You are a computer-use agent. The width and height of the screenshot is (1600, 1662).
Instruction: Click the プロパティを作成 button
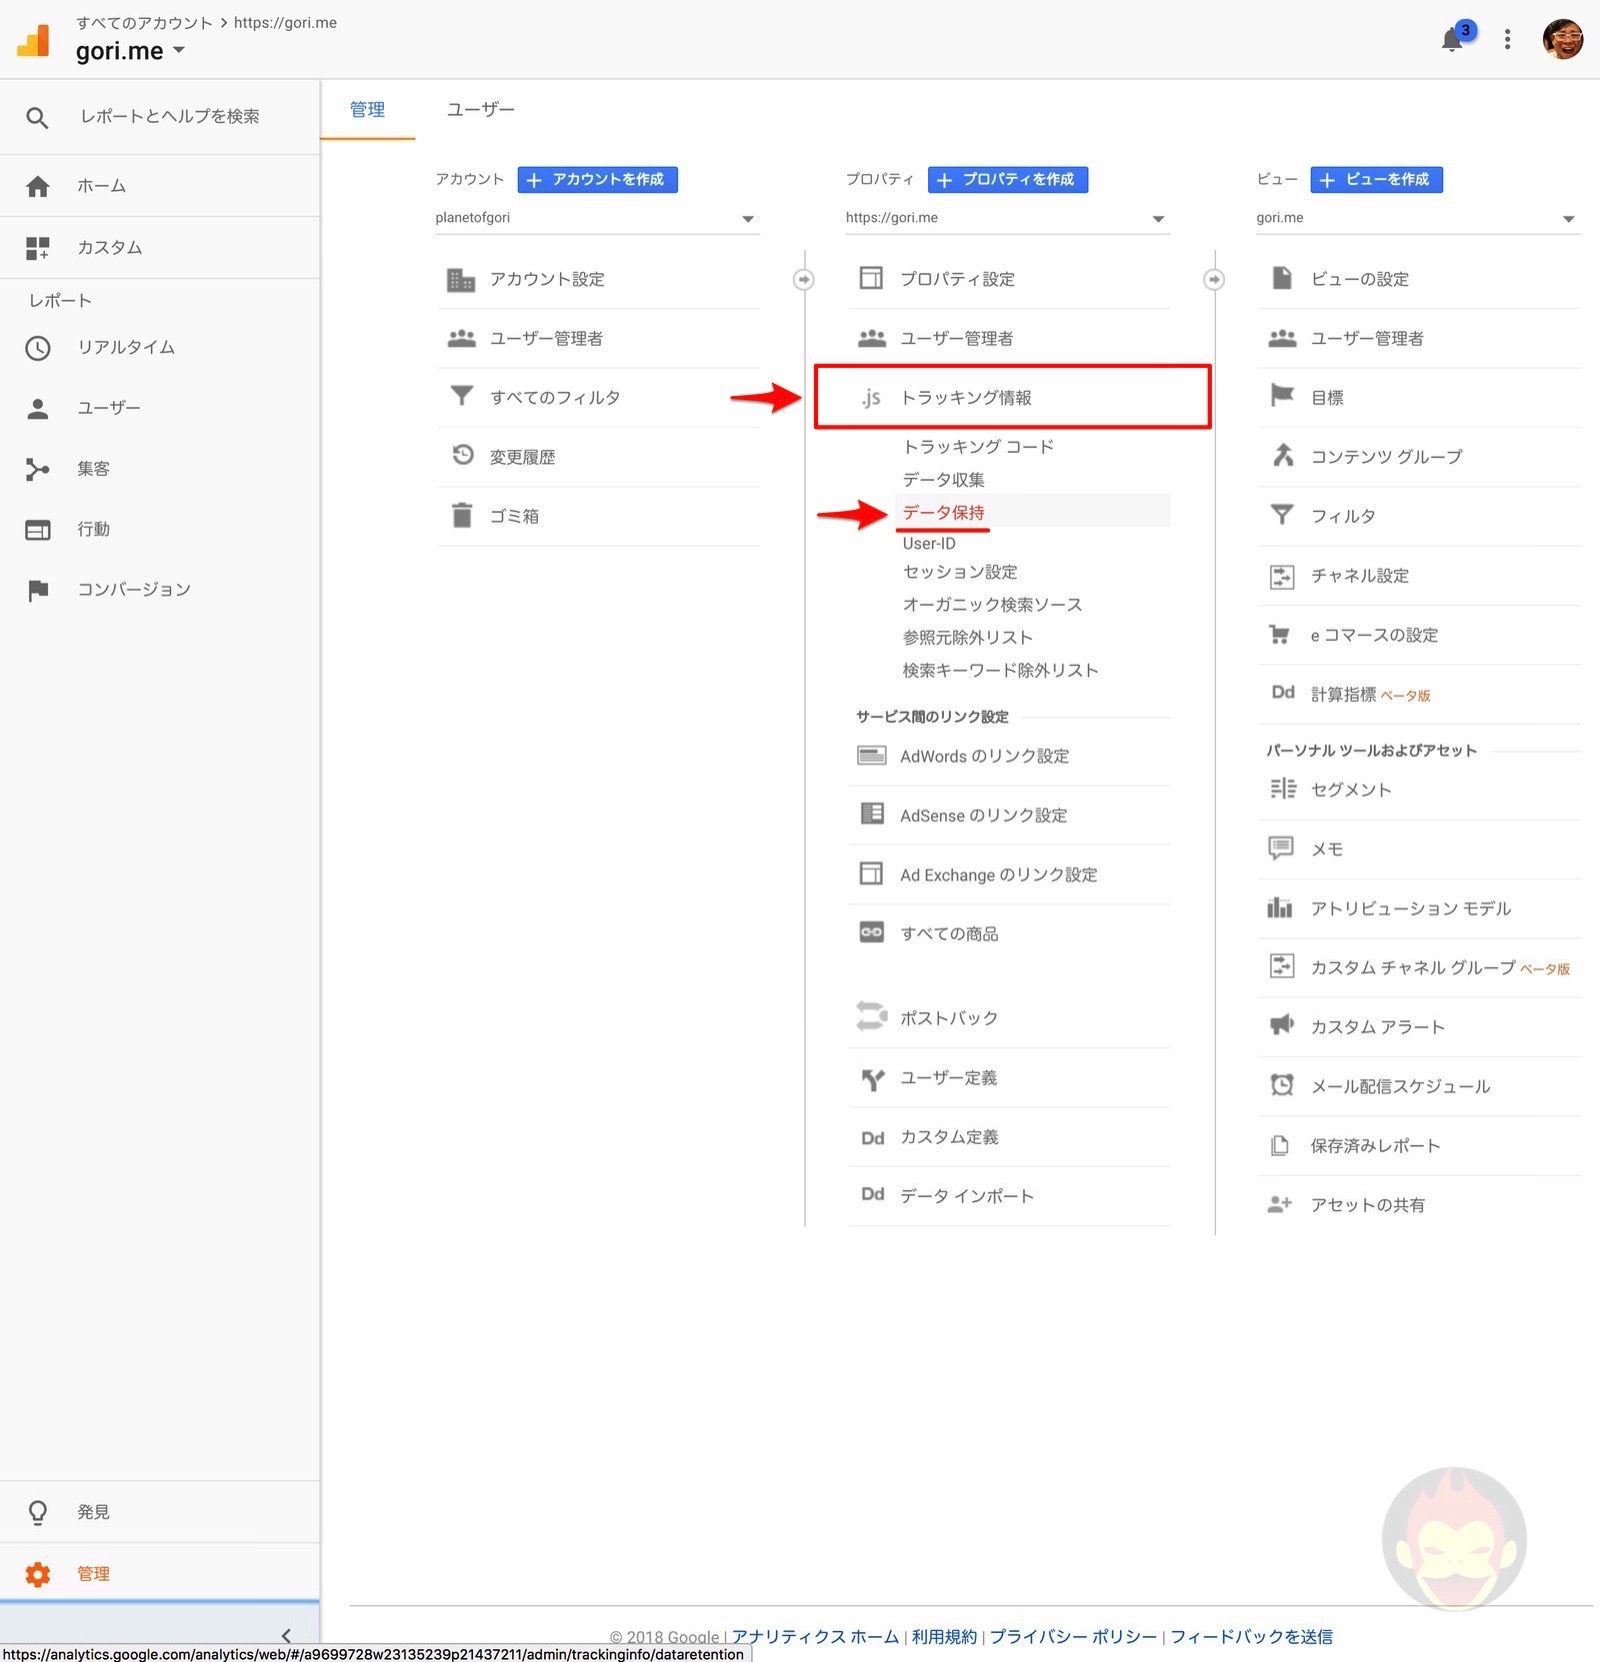(1007, 180)
